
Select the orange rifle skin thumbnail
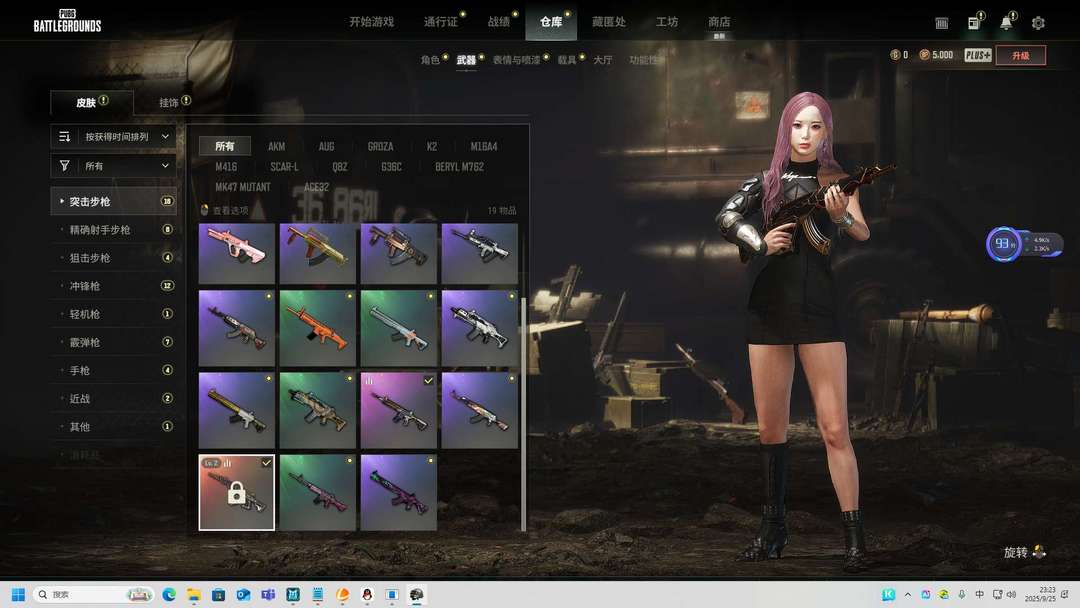(x=318, y=328)
